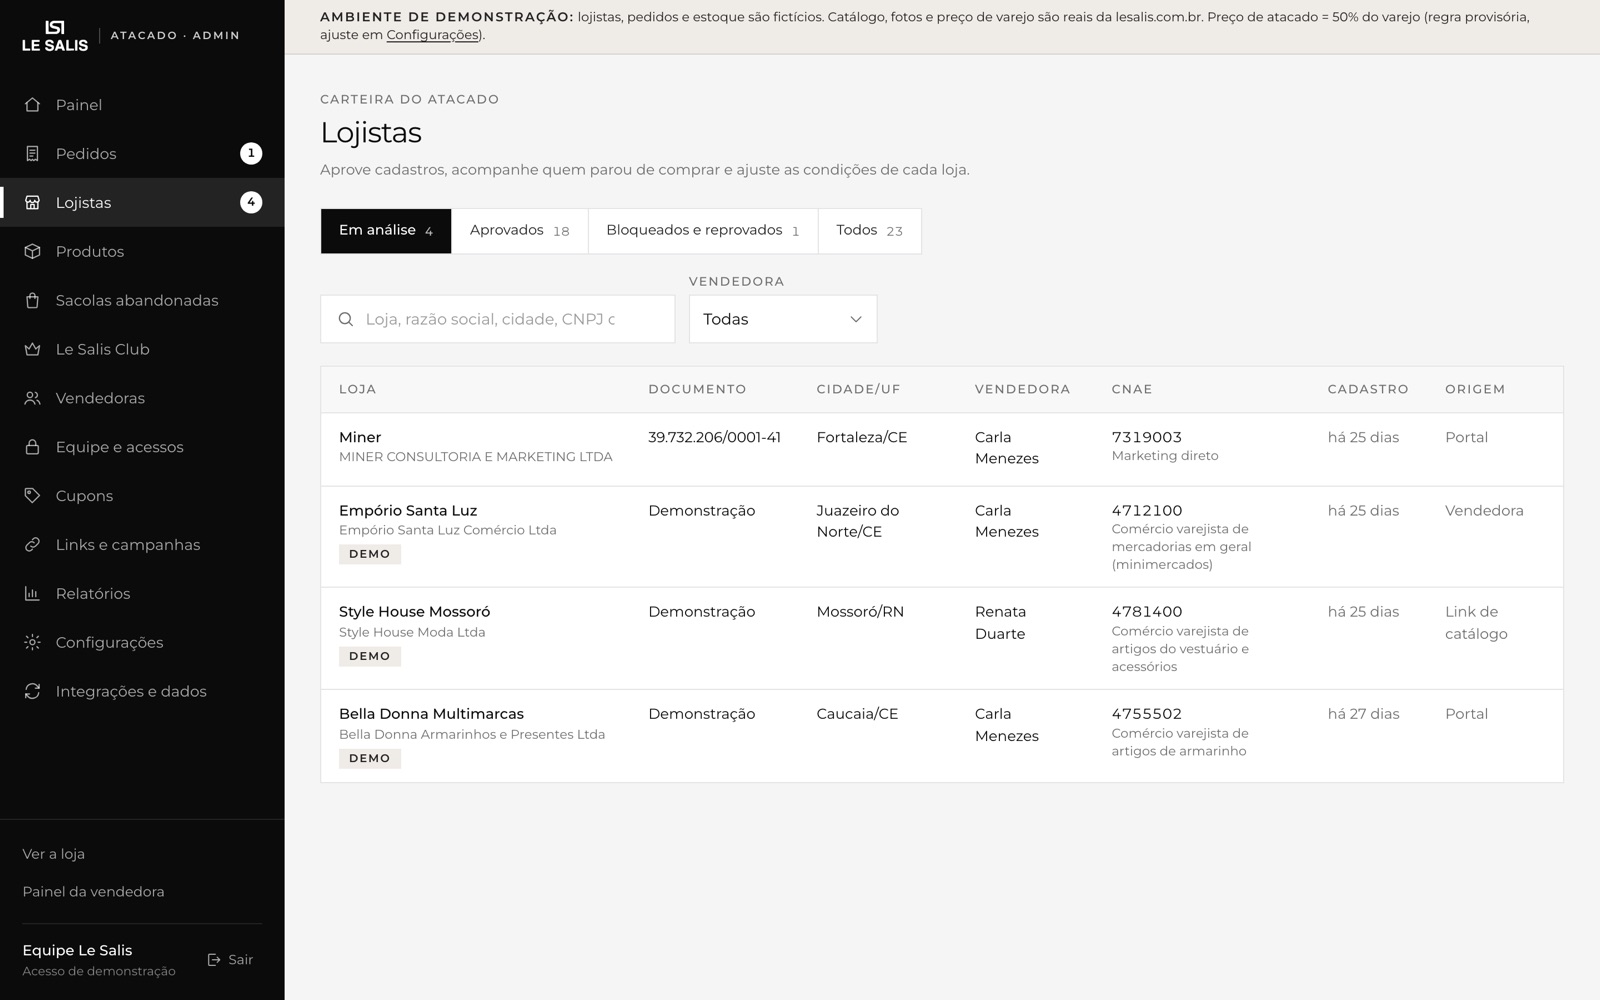Open the Painel da vendedora link
This screenshot has width=1600, height=1000.
pyautogui.click(x=94, y=892)
